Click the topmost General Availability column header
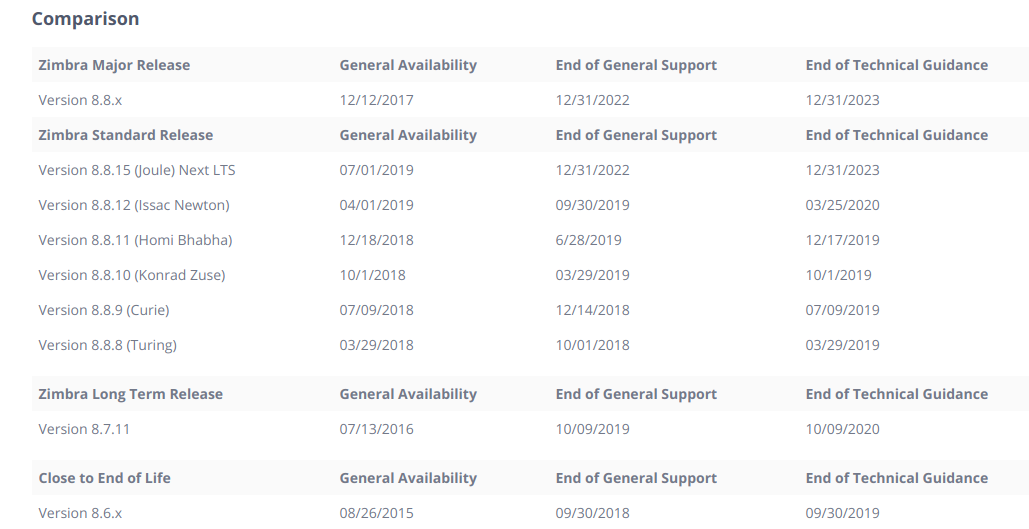The height and width of the screenshot is (529, 1029). pos(408,65)
